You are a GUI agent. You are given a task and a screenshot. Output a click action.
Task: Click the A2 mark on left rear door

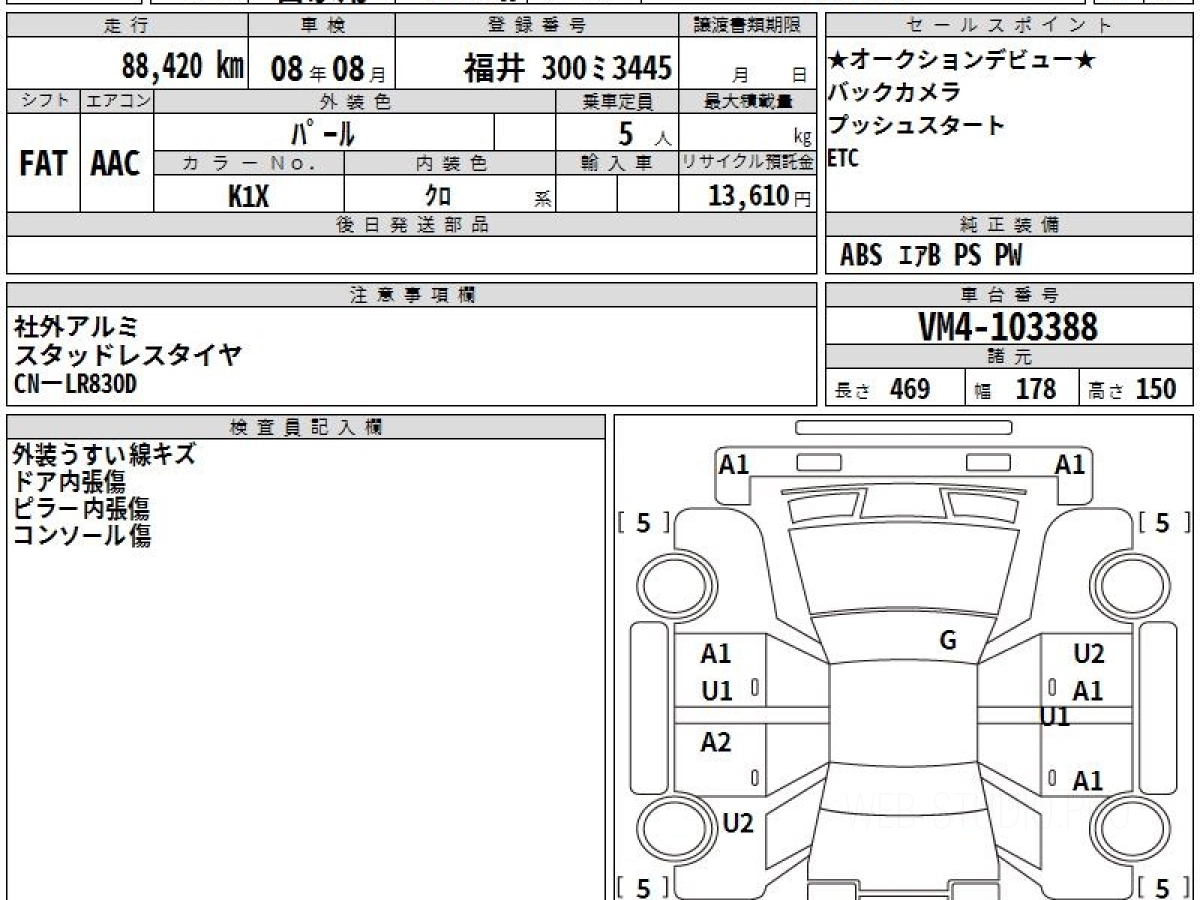tap(716, 742)
